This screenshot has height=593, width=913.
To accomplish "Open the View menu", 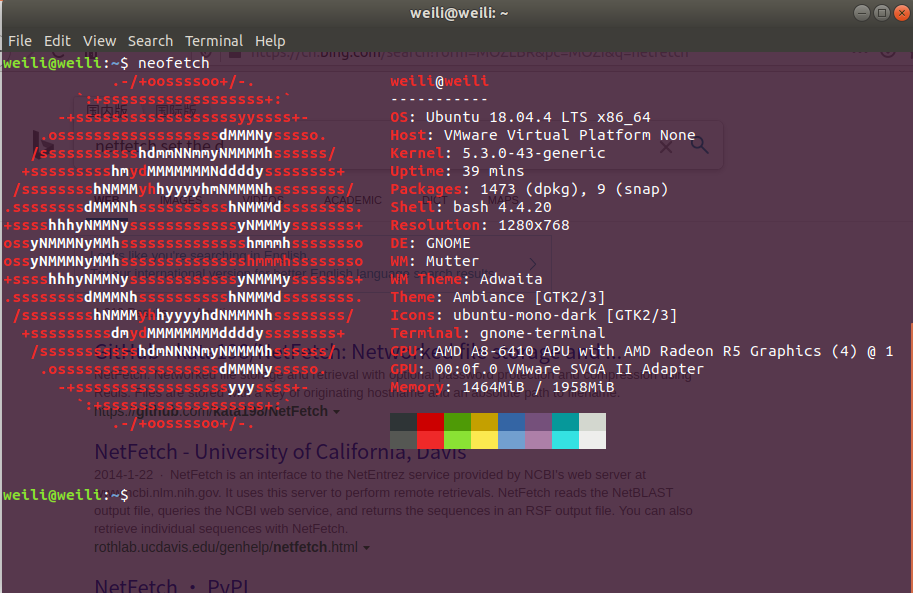I will pos(99,41).
